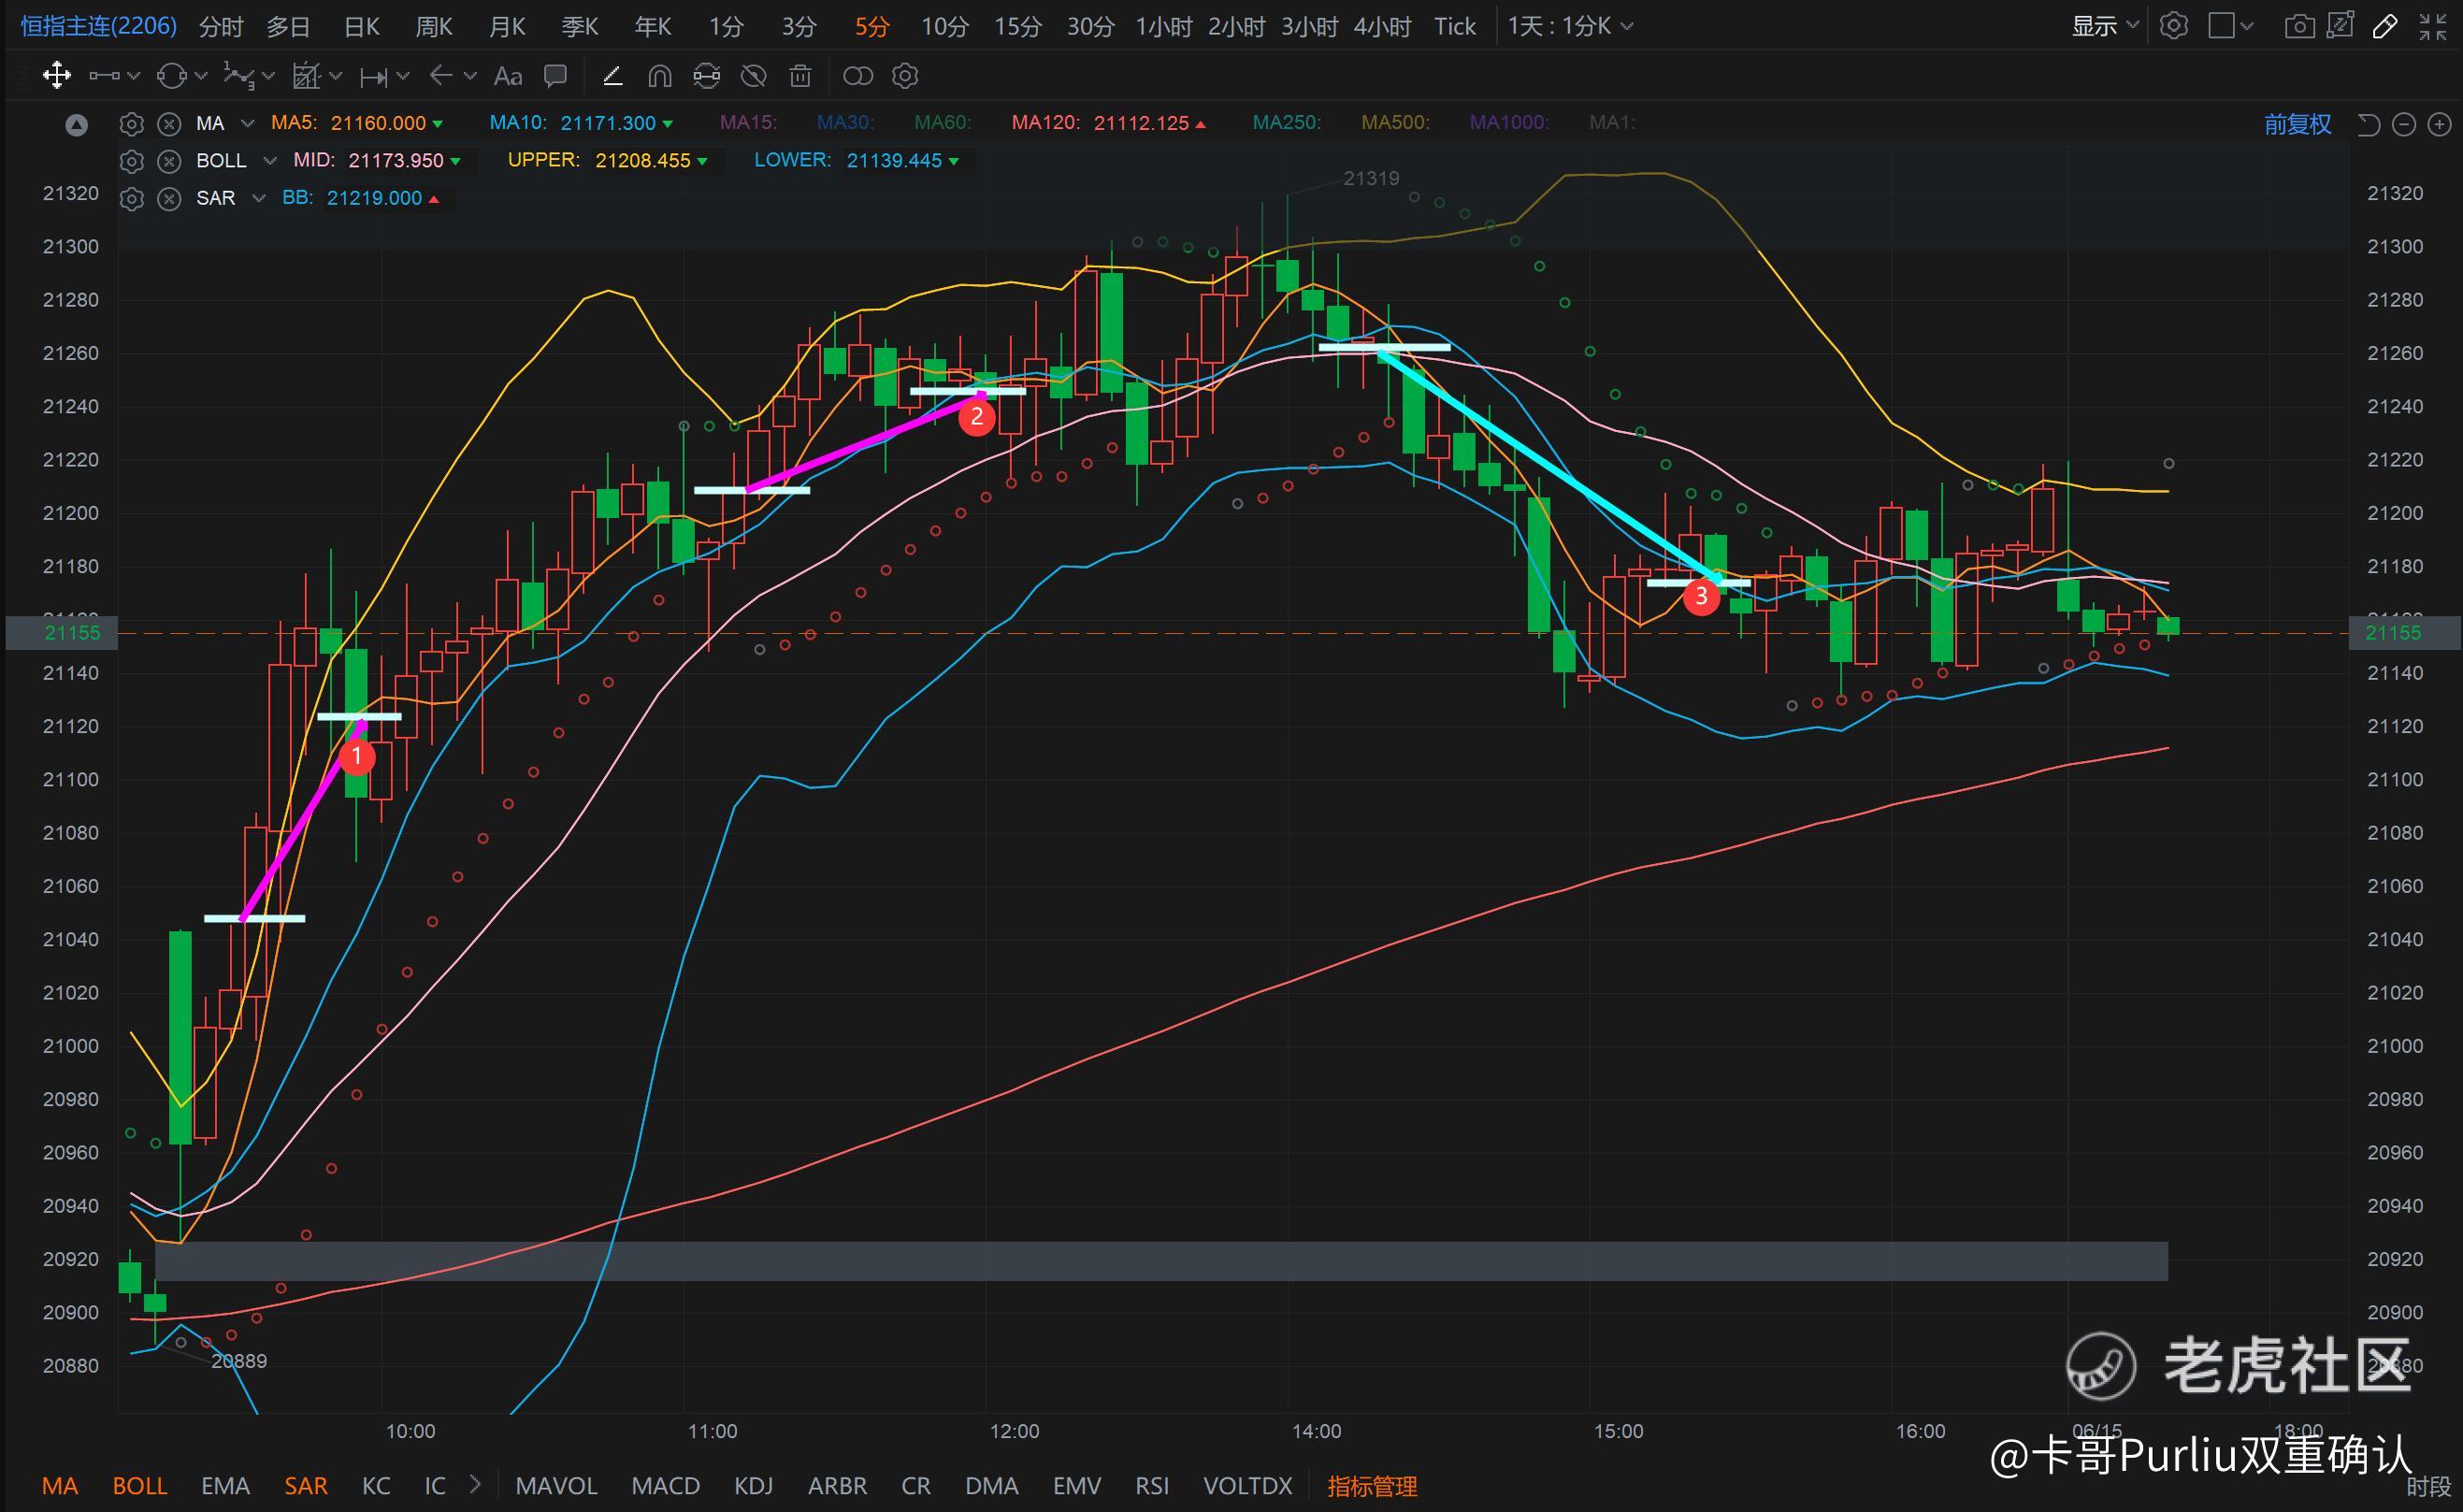Collapse indicator legend with up-triangle button

pyautogui.click(x=77, y=125)
